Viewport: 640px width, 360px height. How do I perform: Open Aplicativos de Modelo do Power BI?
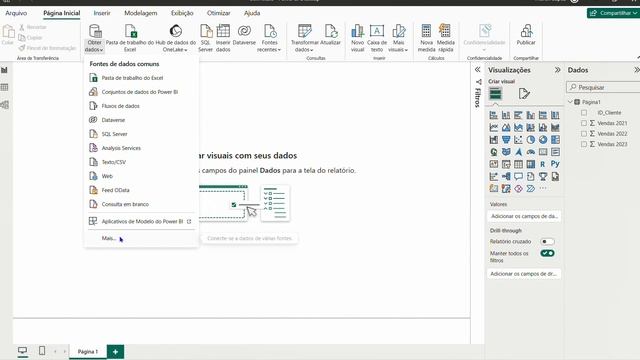(141, 221)
